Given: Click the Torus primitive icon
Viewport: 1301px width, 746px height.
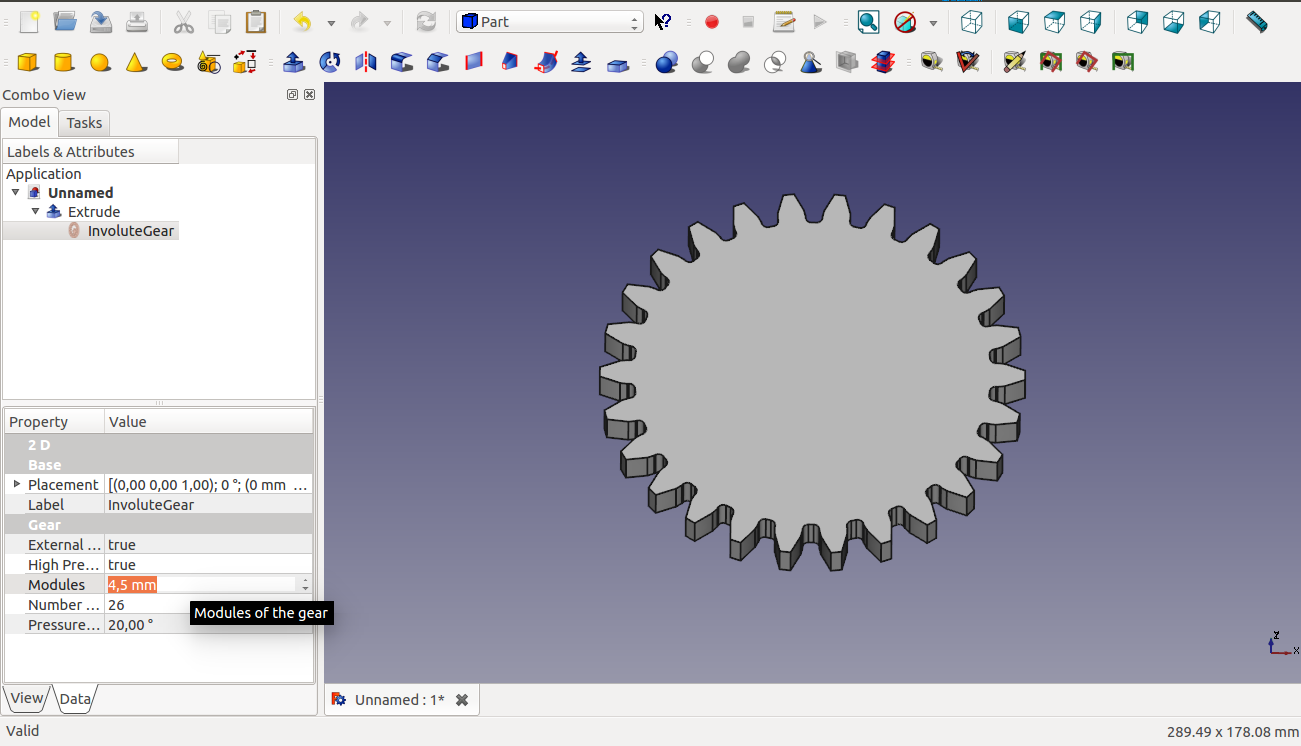Looking at the screenshot, I should click(172, 63).
